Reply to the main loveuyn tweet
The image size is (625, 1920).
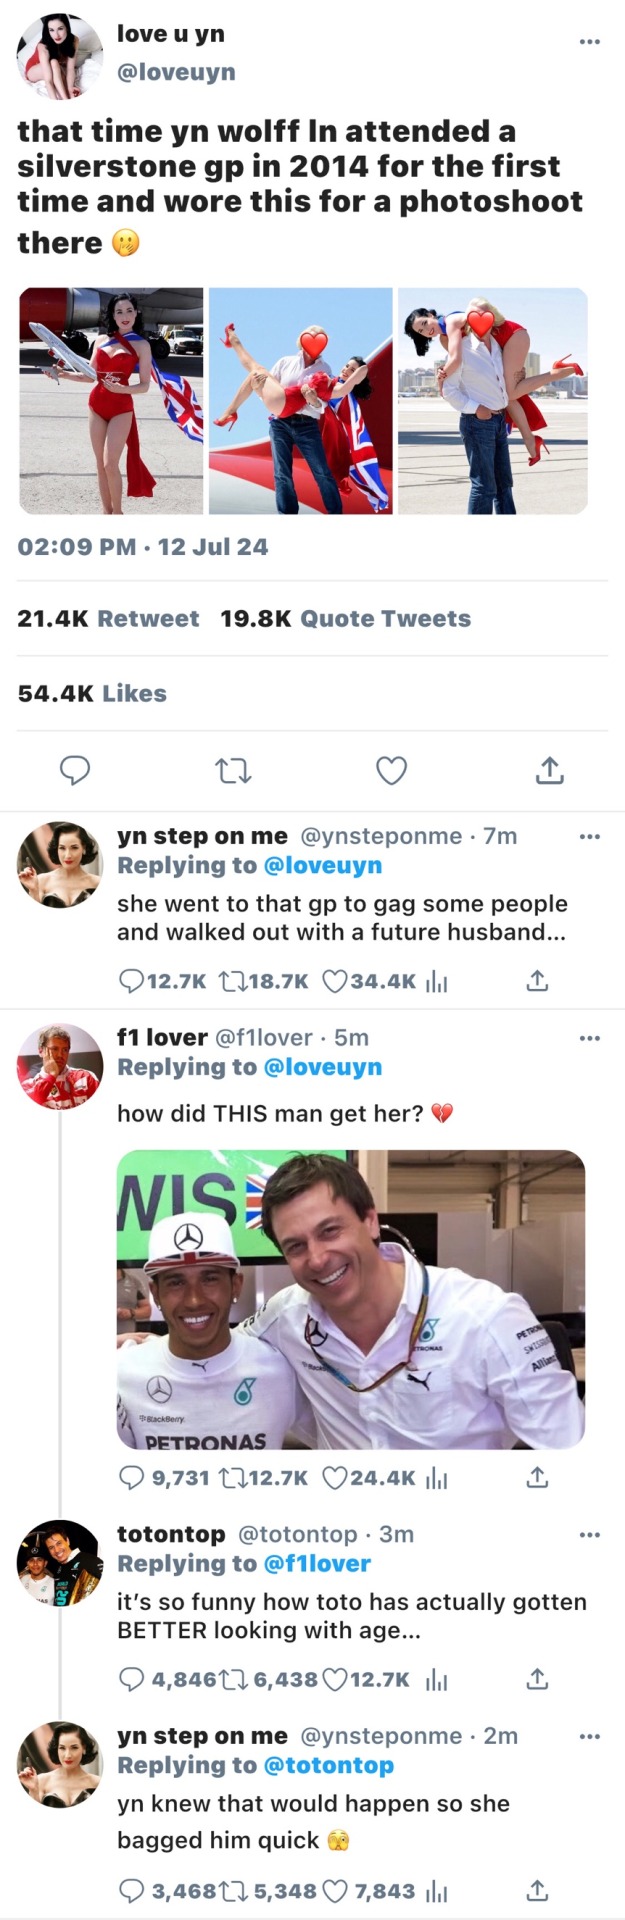(75, 770)
